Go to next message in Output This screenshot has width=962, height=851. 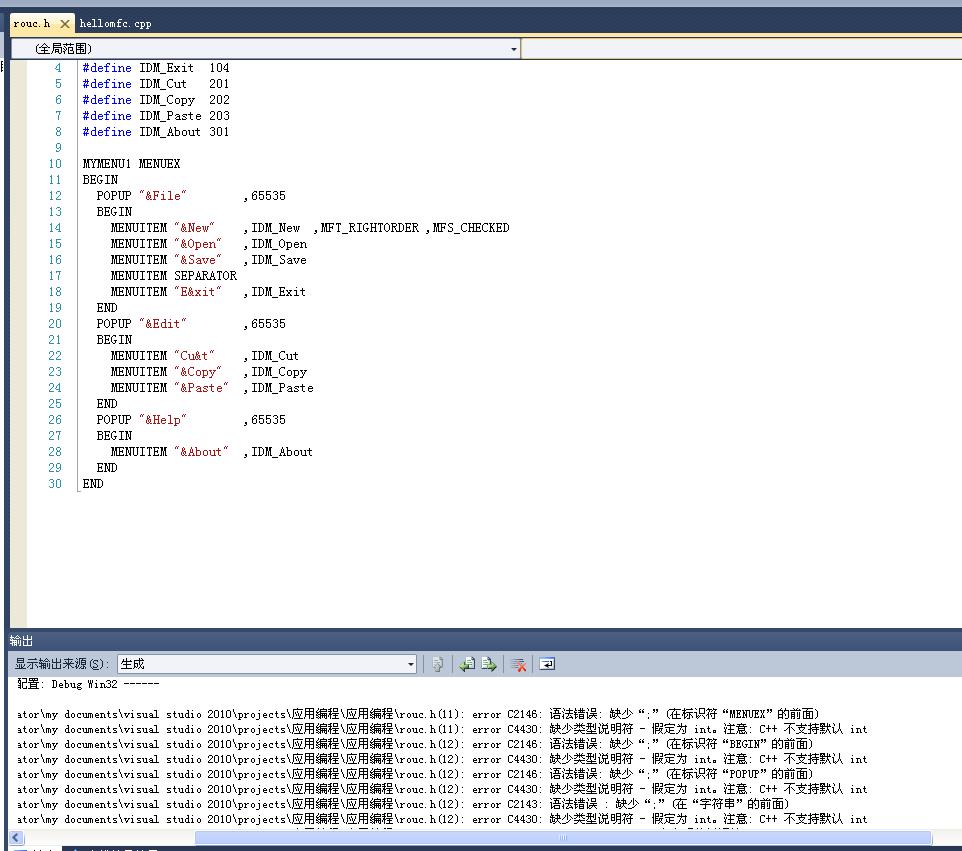489,664
